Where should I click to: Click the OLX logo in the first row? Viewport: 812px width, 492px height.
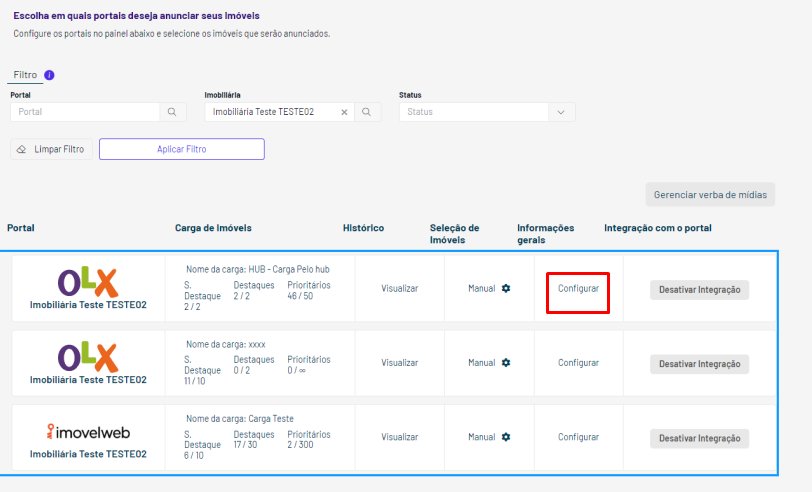click(x=88, y=282)
